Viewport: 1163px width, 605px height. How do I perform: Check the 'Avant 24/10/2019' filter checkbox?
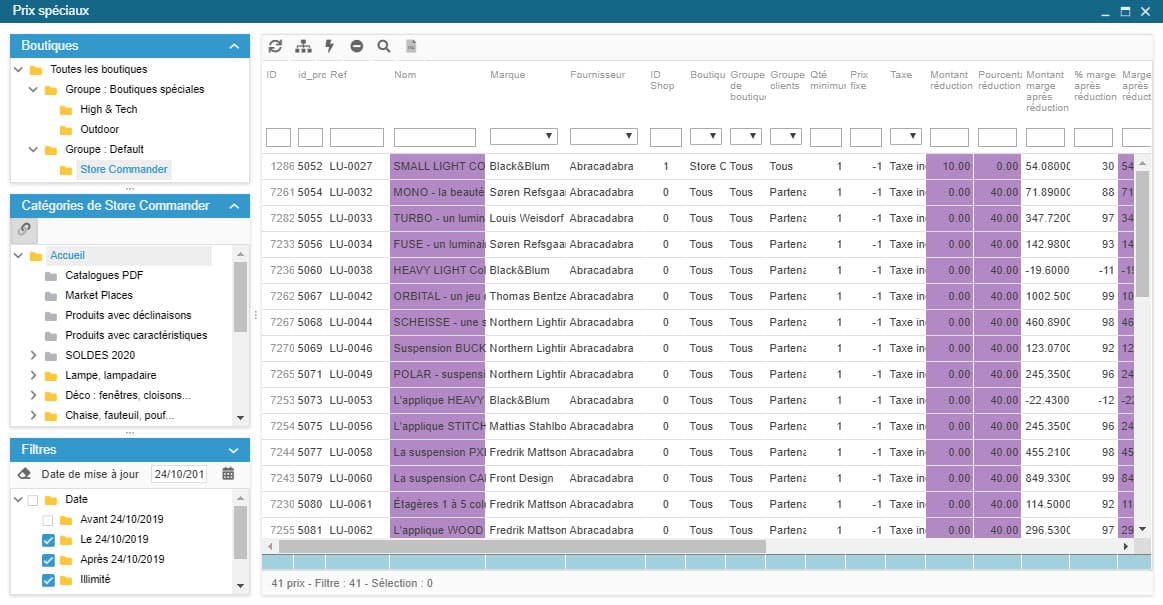tap(48, 520)
